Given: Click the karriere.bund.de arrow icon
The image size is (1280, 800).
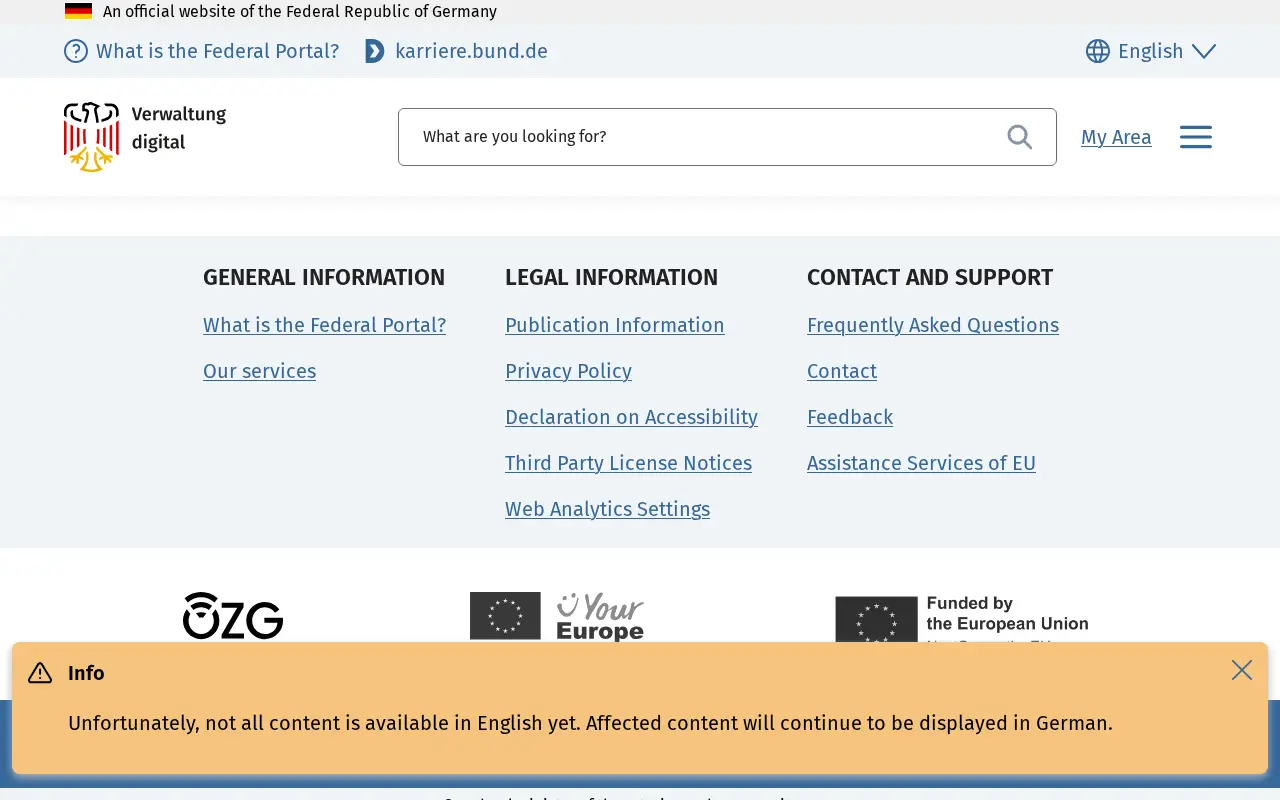Looking at the screenshot, I should coord(375,51).
